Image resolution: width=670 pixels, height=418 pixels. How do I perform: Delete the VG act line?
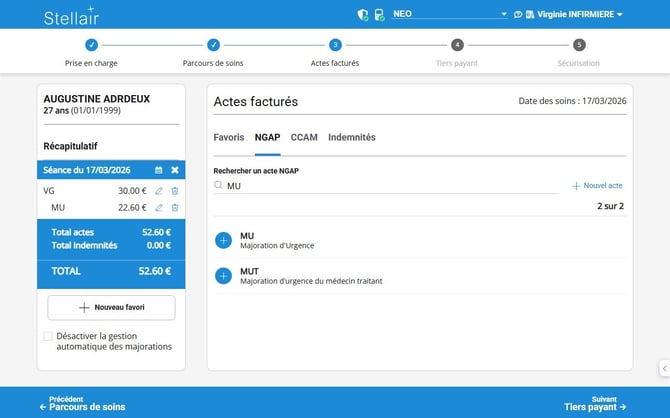tap(175, 191)
